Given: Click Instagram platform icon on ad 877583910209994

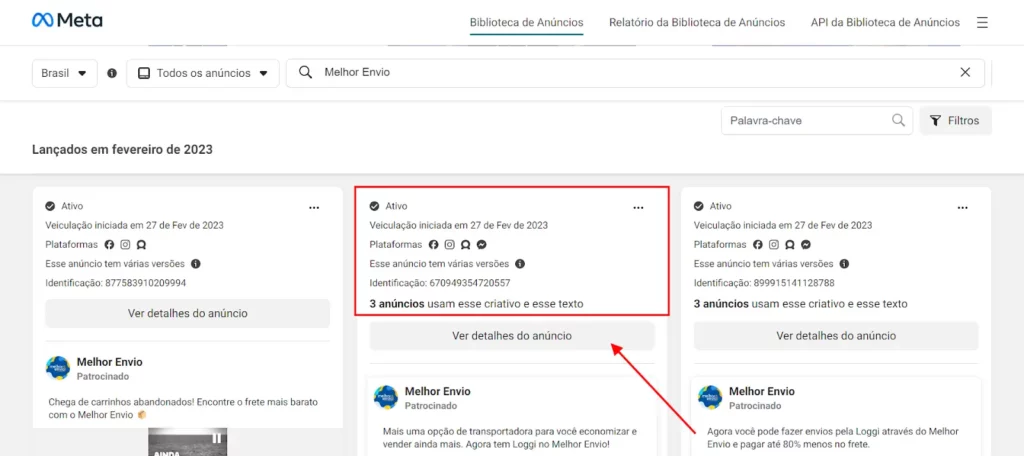Looking at the screenshot, I should [x=125, y=245].
